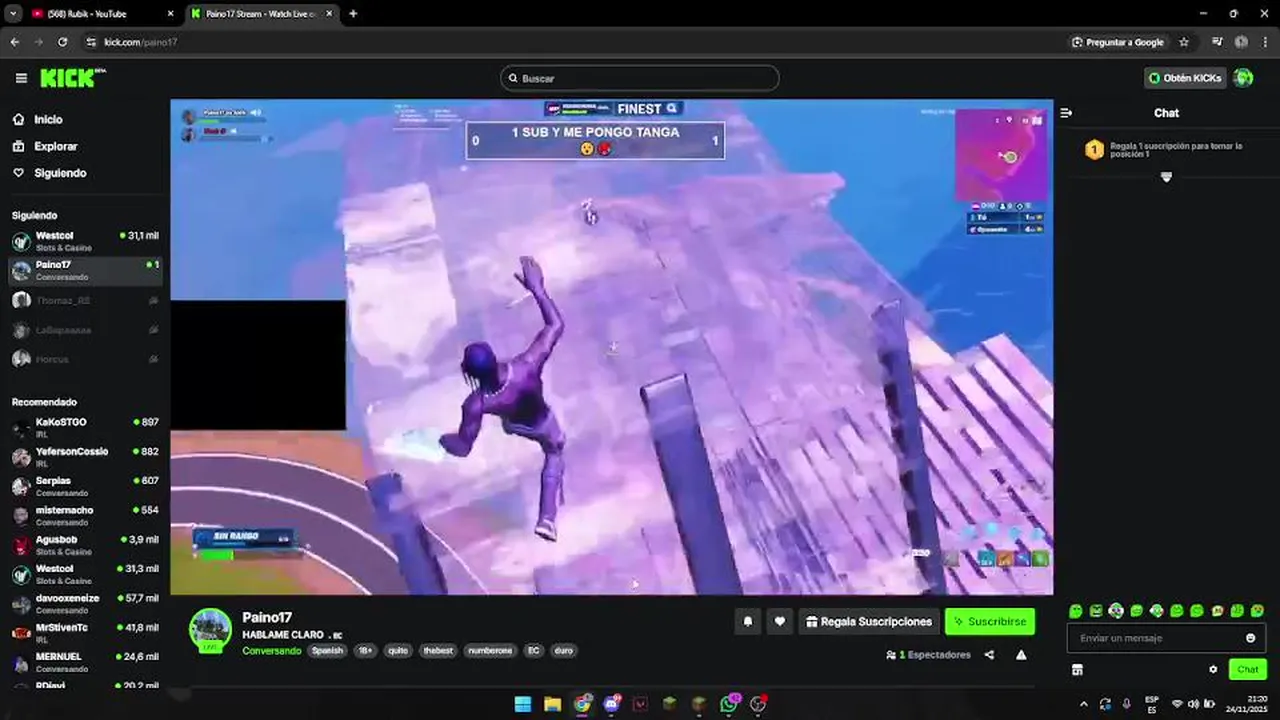Select the thebest tag
The width and height of the screenshot is (1280, 720).
coord(438,651)
